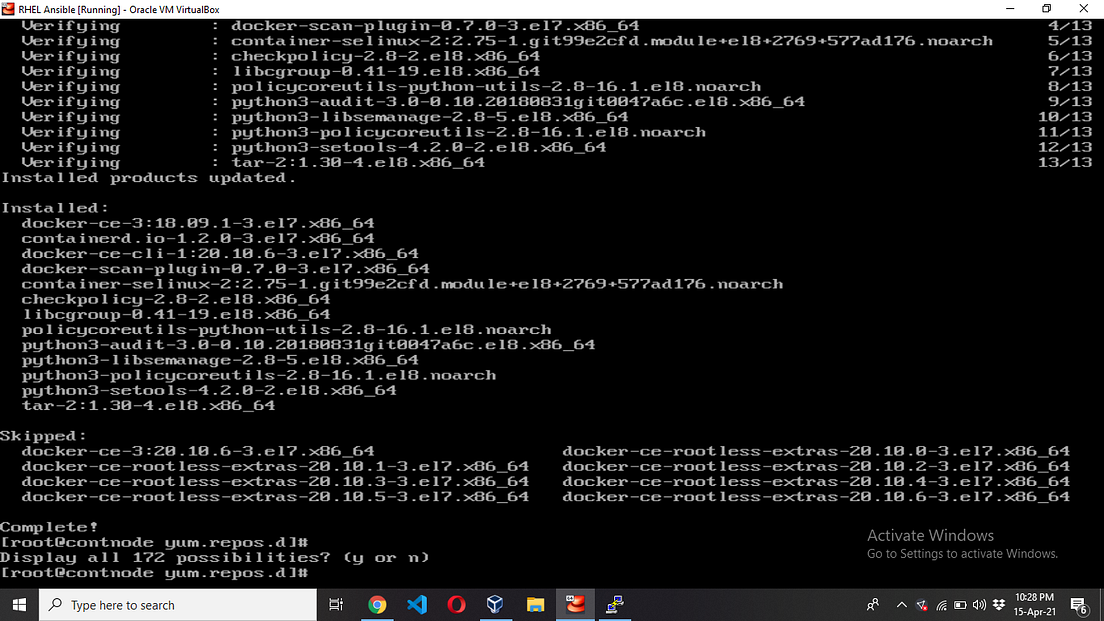Viewport: 1104px width, 621px height.
Task: Open Visual Studio Code from the taskbar
Action: [x=415, y=604]
